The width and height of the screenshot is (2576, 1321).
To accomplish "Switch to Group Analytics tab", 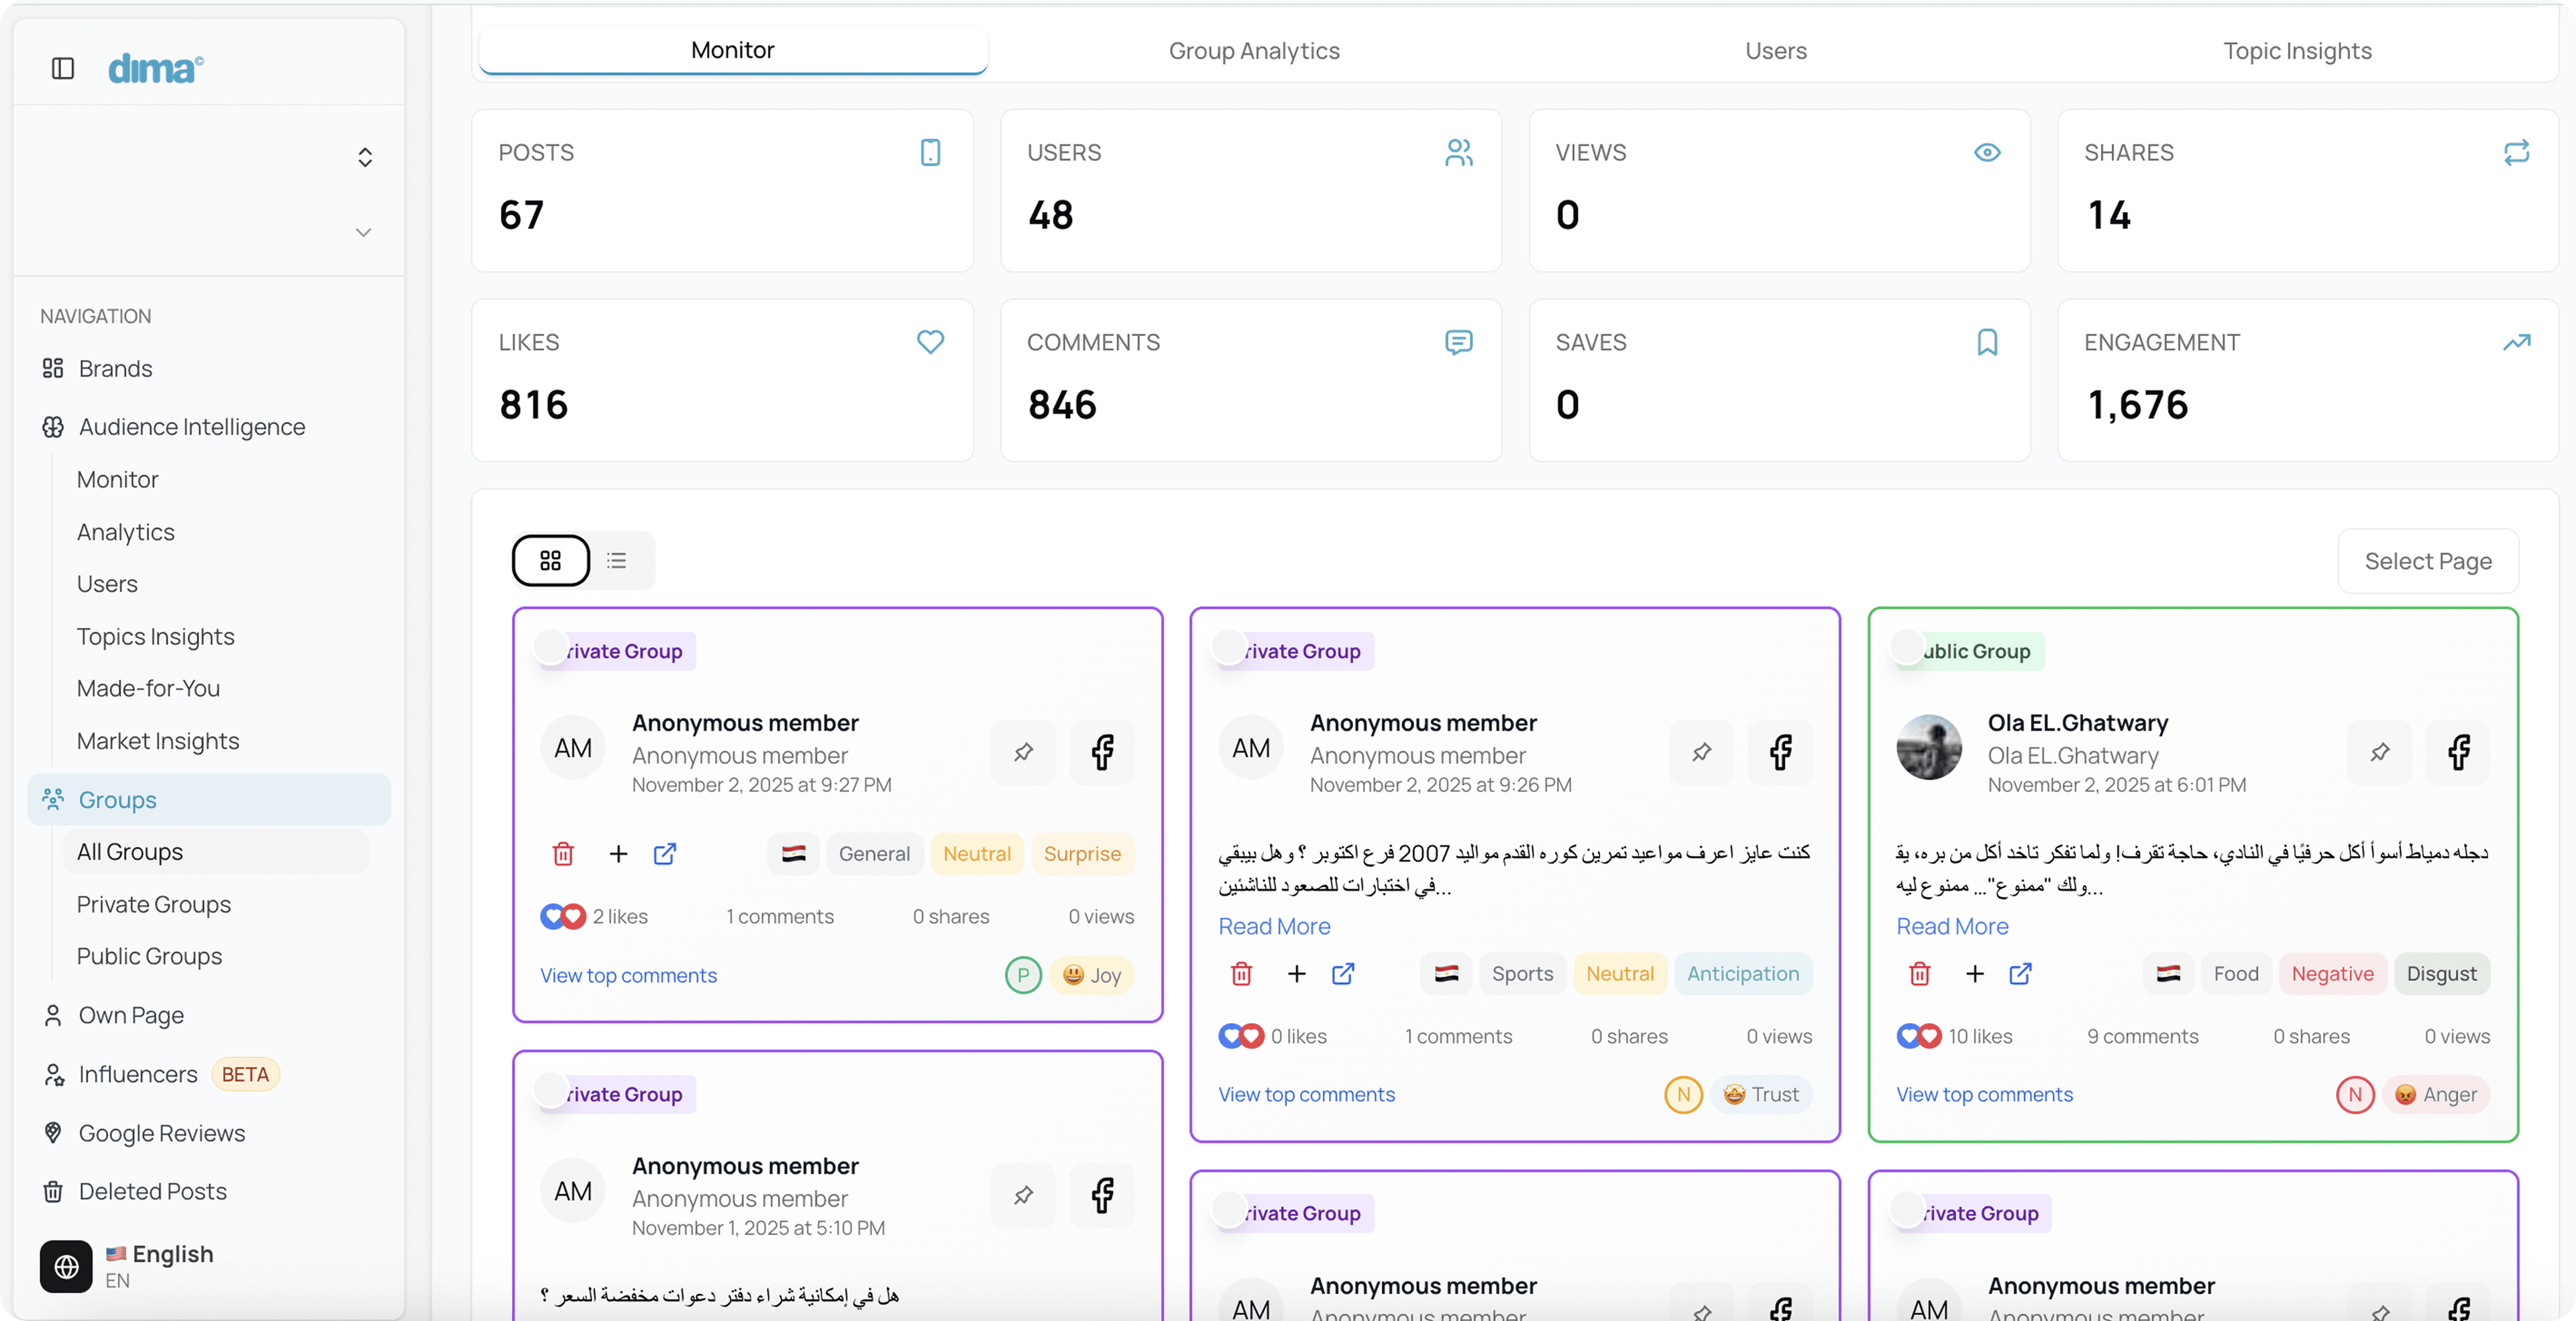I will [1253, 50].
